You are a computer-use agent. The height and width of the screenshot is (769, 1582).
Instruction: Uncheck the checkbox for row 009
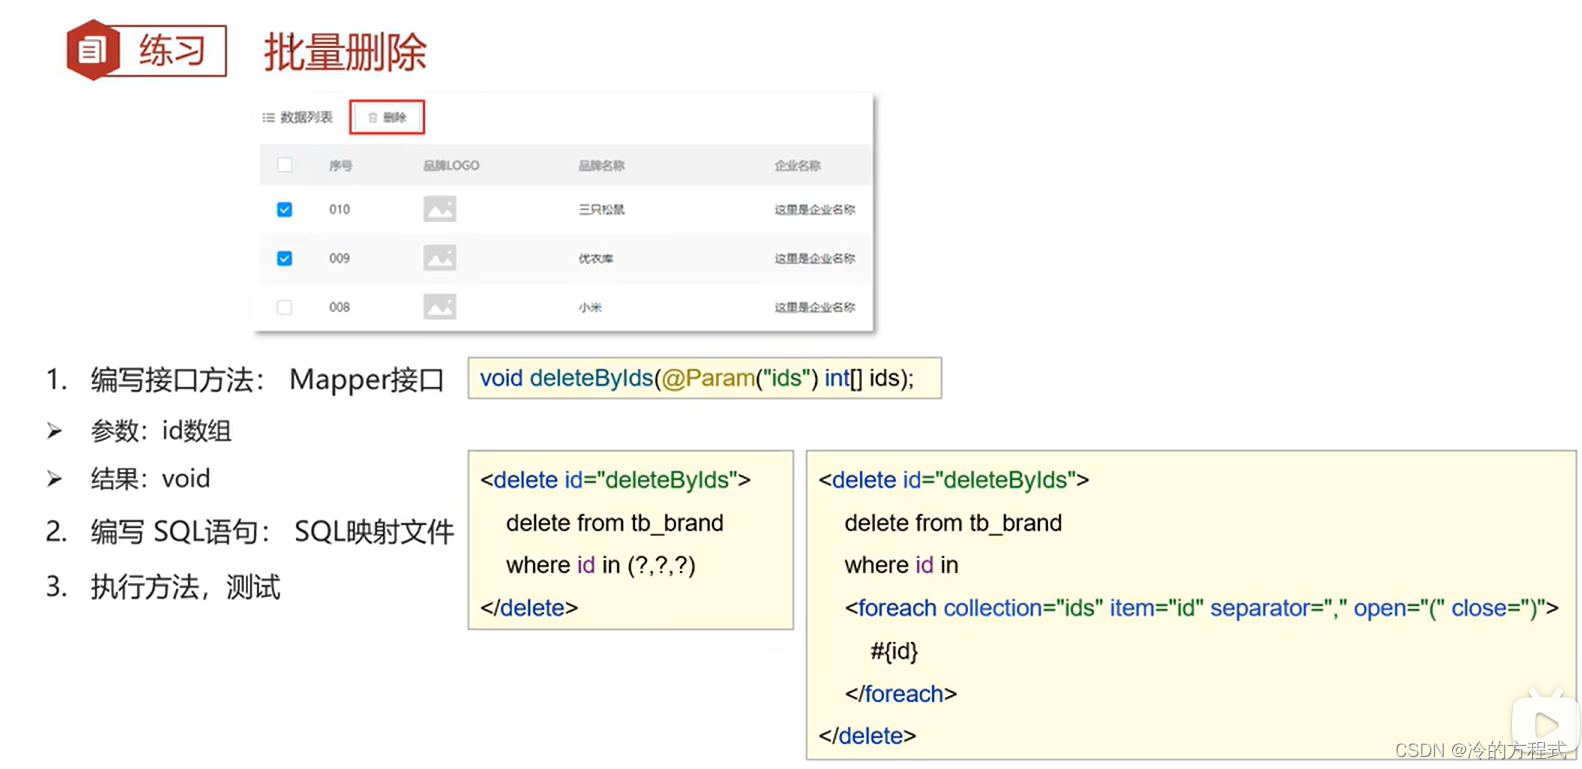tap(285, 258)
